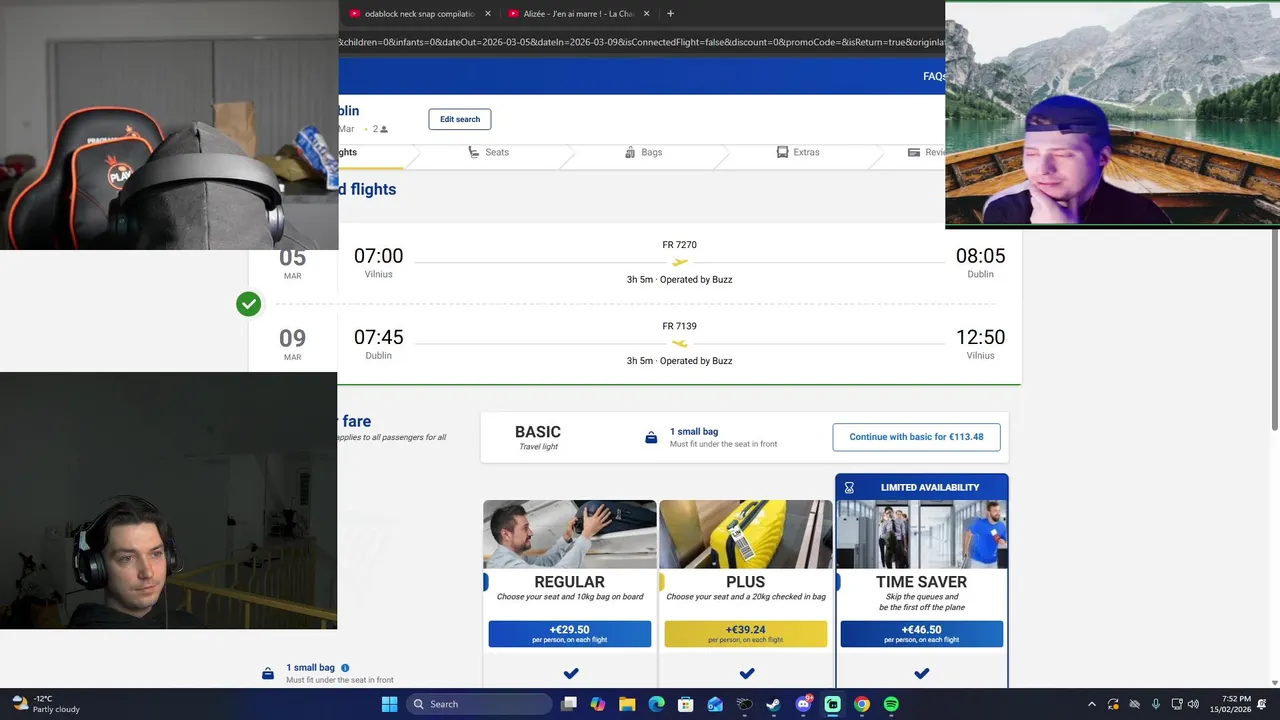Image resolution: width=1280 pixels, height=720 pixels.
Task: Click the info icon next to 1 small bag
Action: pyautogui.click(x=345, y=668)
